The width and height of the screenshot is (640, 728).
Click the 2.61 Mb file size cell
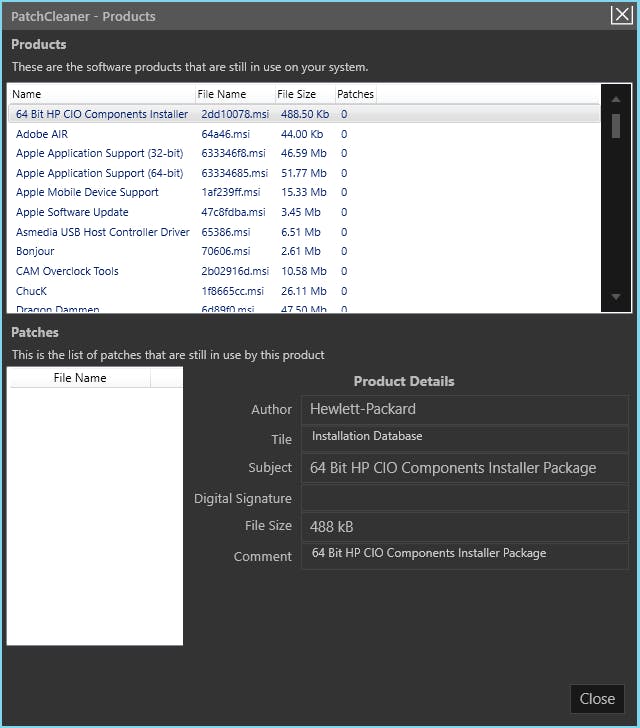pyautogui.click(x=300, y=251)
